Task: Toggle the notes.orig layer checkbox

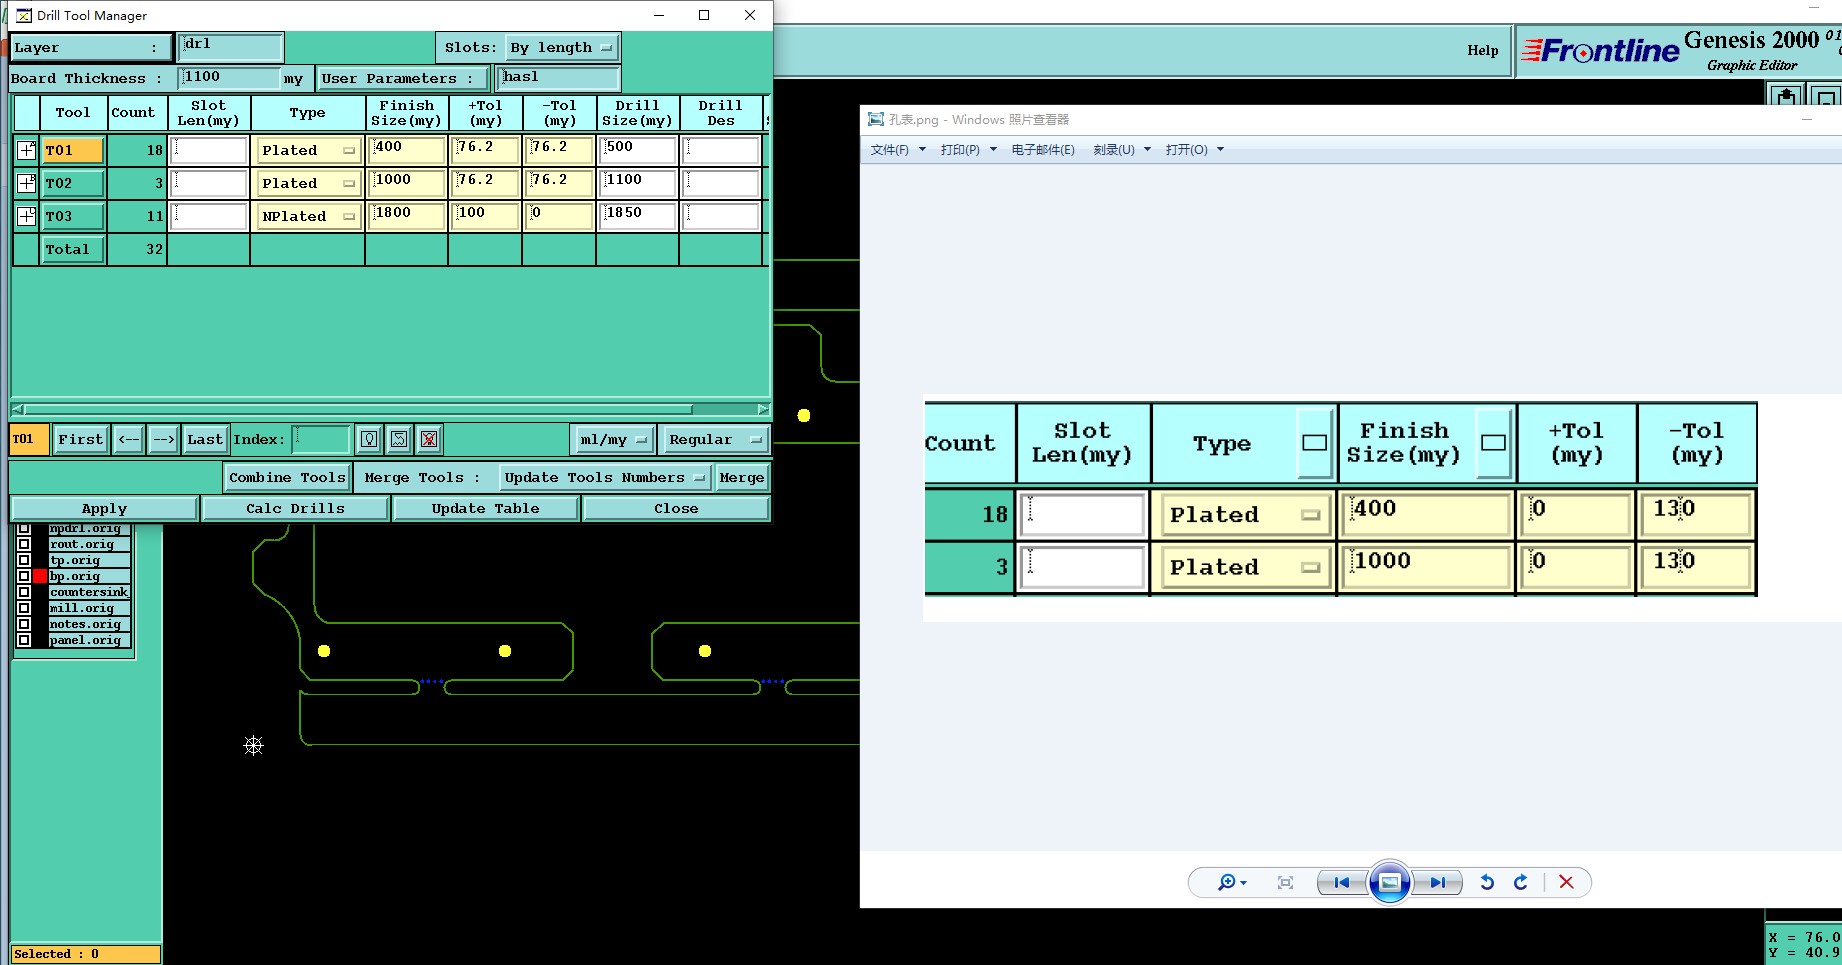Action: click(24, 624)
